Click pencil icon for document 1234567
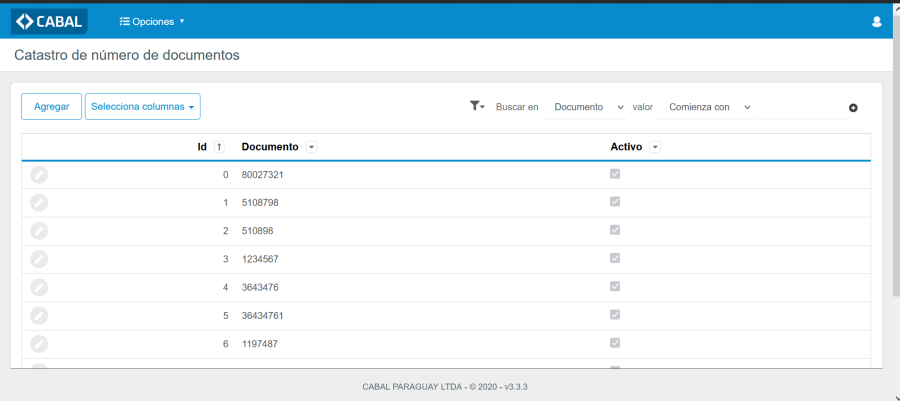Viewport: 900px width, 401px height. (x=39, y=259)
